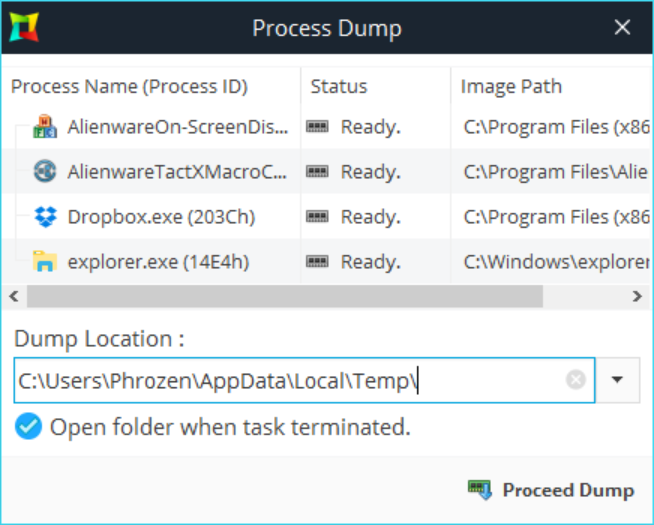654x525 pixels.
Task: Click the AlienwareOn-ScreenDisplay process icon
Action: click(45, 127)
